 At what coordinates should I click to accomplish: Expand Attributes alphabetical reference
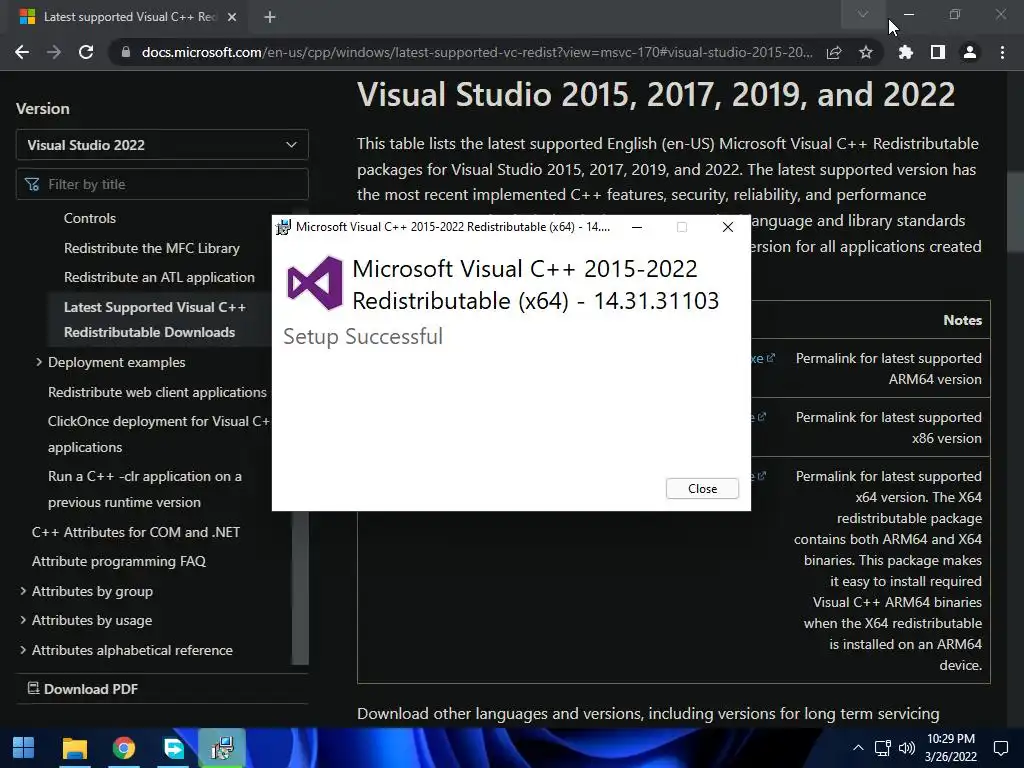tap(23, 650)
